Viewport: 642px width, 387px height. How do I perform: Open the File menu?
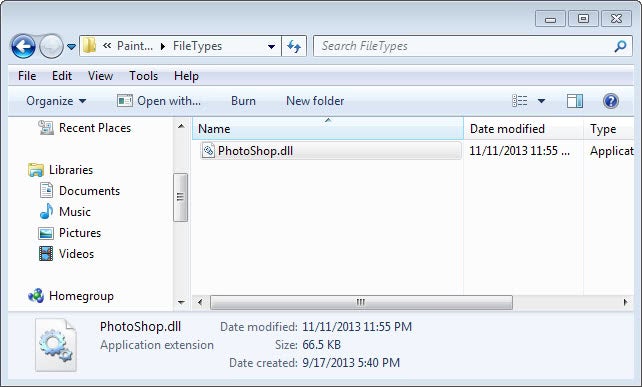[27, 76]
